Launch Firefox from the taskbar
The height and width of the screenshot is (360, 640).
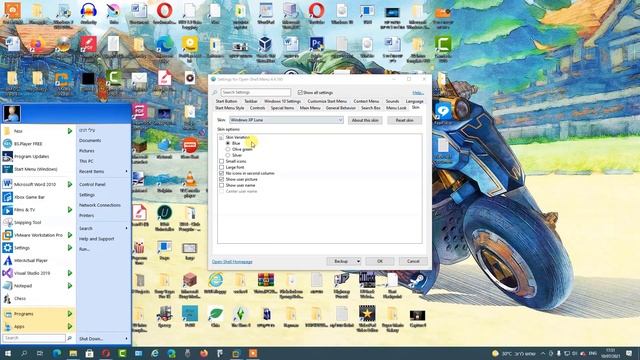pyautogui.click(x=204, y=353)
